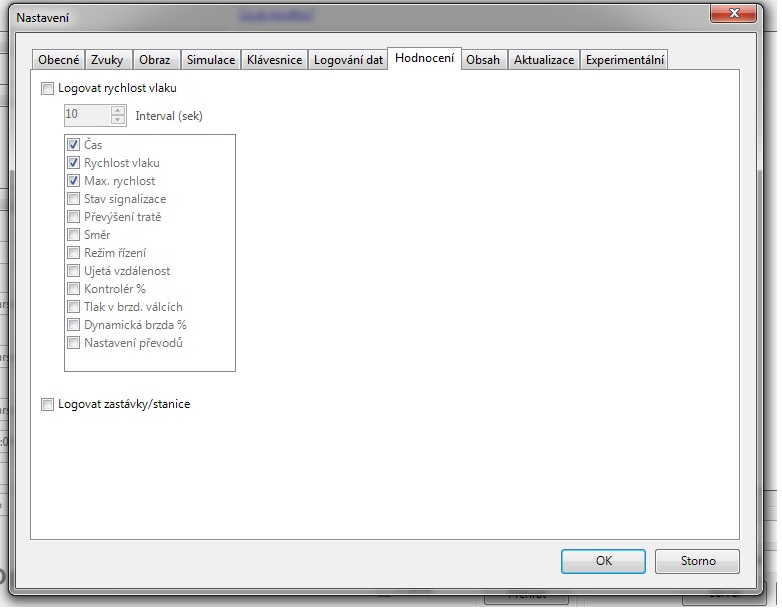
Task: Open the Obsah tab
Action: tap(484, 60)
